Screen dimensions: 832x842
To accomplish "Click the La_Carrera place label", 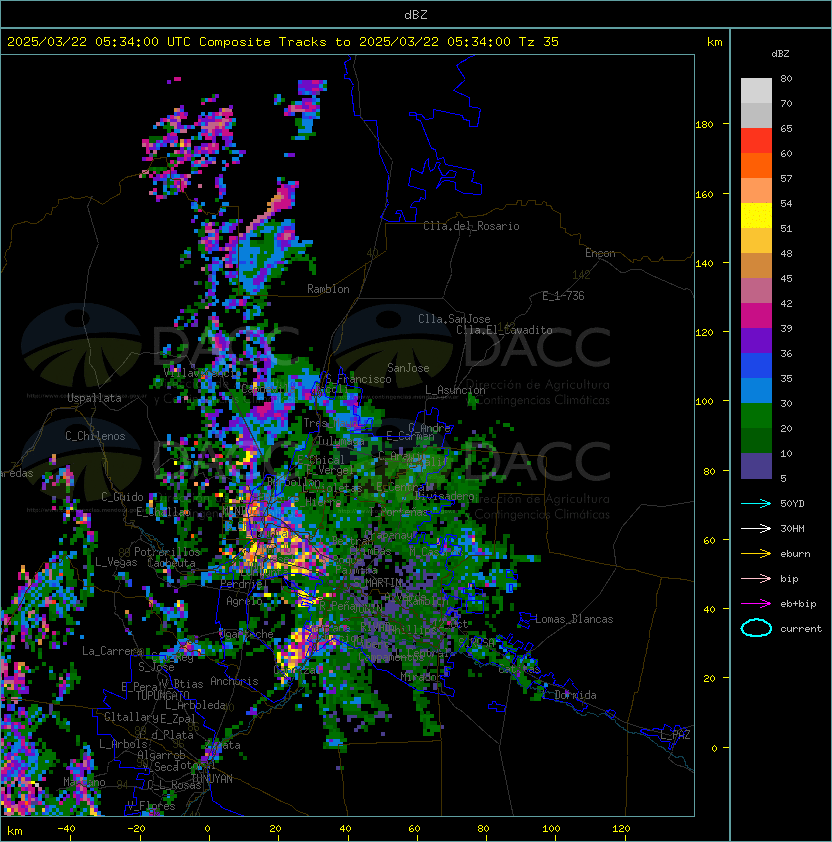I will (112, 651).
